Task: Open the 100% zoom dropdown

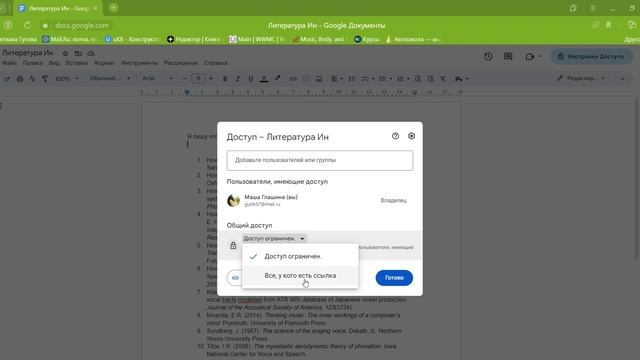Action: pyautogui.click(x=67, y=78)
